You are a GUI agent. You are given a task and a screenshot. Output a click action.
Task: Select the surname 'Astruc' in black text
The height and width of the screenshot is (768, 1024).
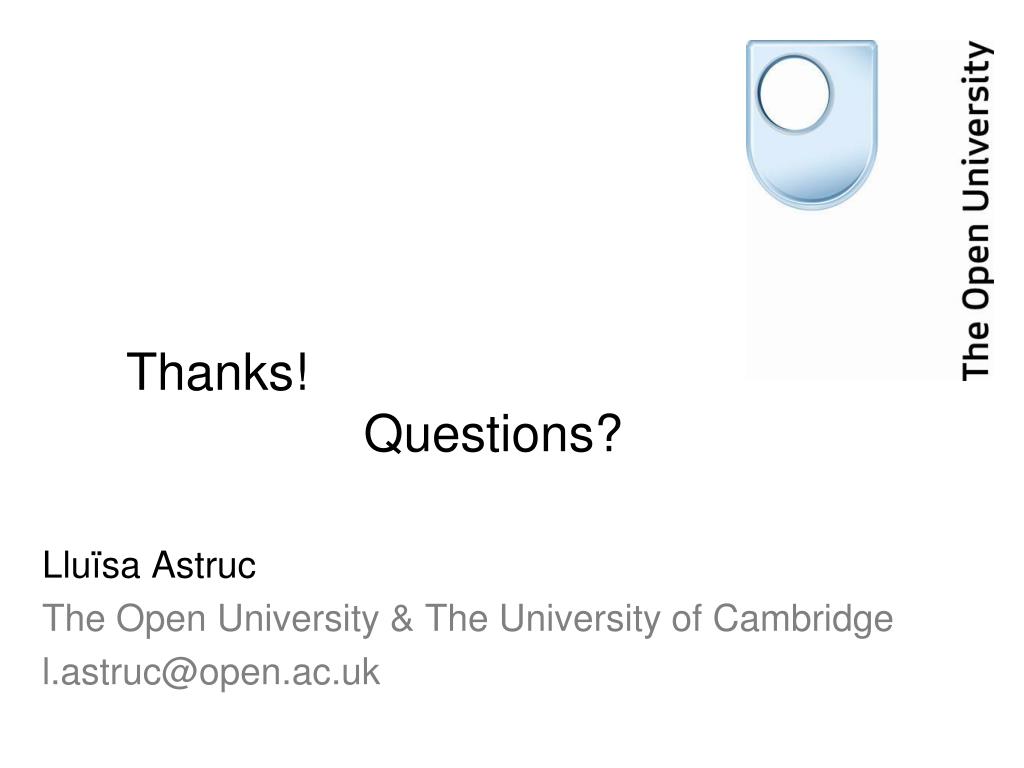tap(204, 565)
